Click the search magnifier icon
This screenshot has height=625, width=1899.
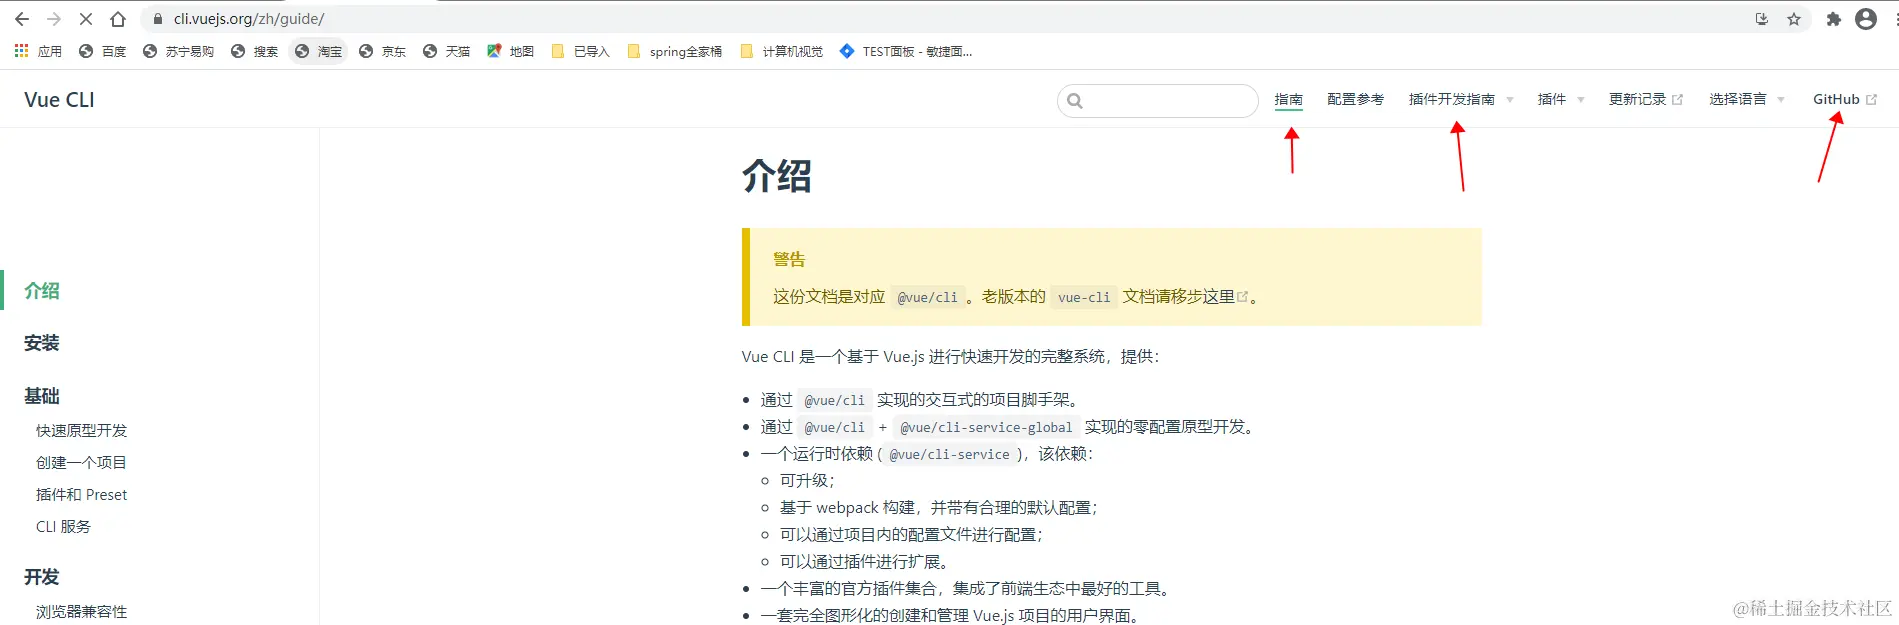pyautogui.click(x=1075, y=100)
